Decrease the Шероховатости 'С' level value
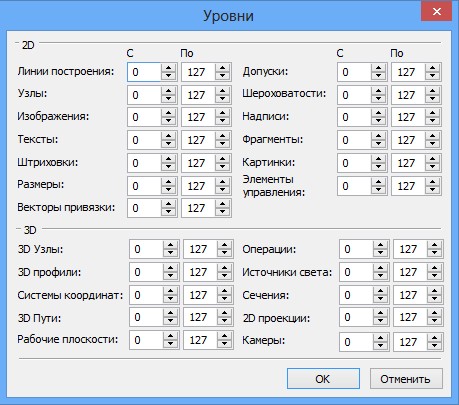This screenshot has width=459, height=405. [x=378, y=99]
